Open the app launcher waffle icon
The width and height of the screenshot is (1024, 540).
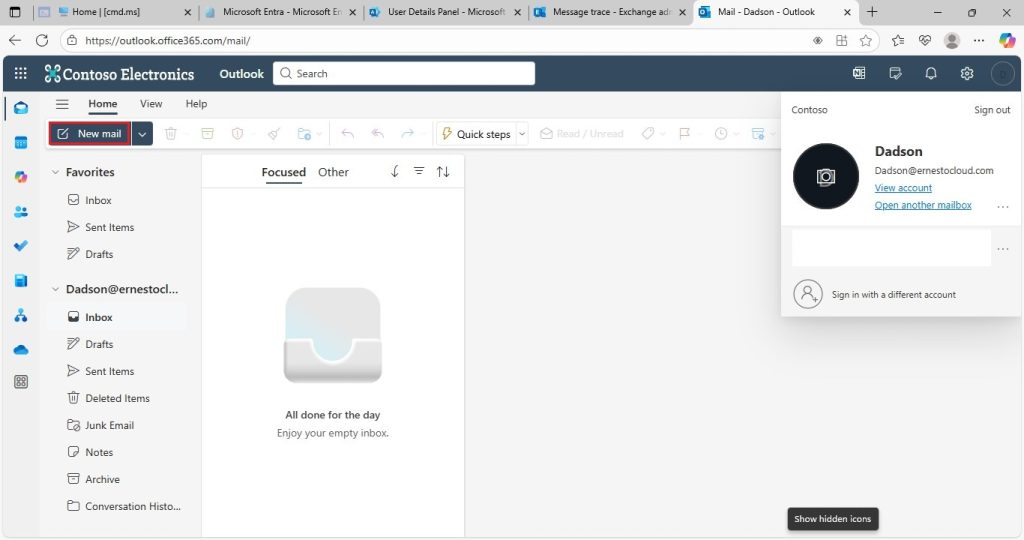20,73
